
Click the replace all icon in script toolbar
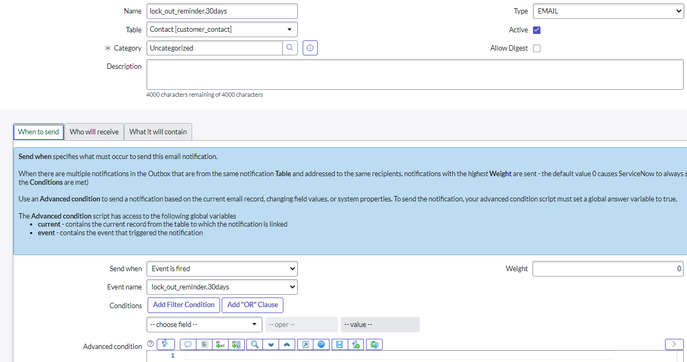[x=236, y=344]
